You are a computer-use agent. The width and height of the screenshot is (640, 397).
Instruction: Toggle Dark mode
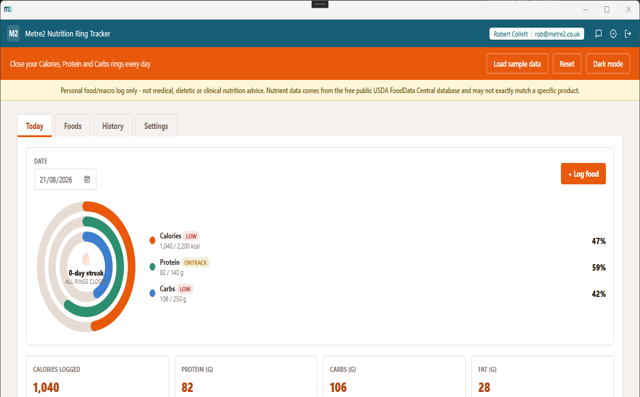pyautogui.click(x=608, y=64)
